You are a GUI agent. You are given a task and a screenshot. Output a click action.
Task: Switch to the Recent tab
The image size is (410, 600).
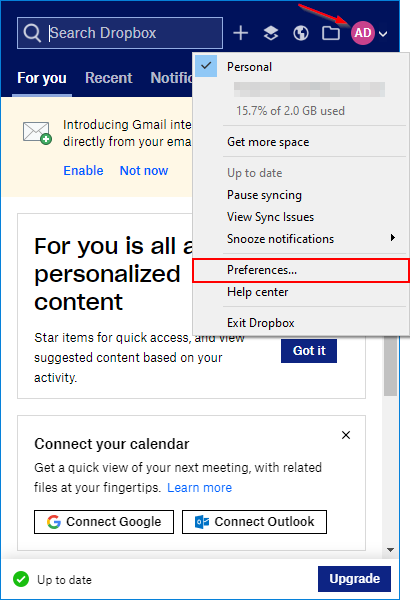(x=109, y=78)
